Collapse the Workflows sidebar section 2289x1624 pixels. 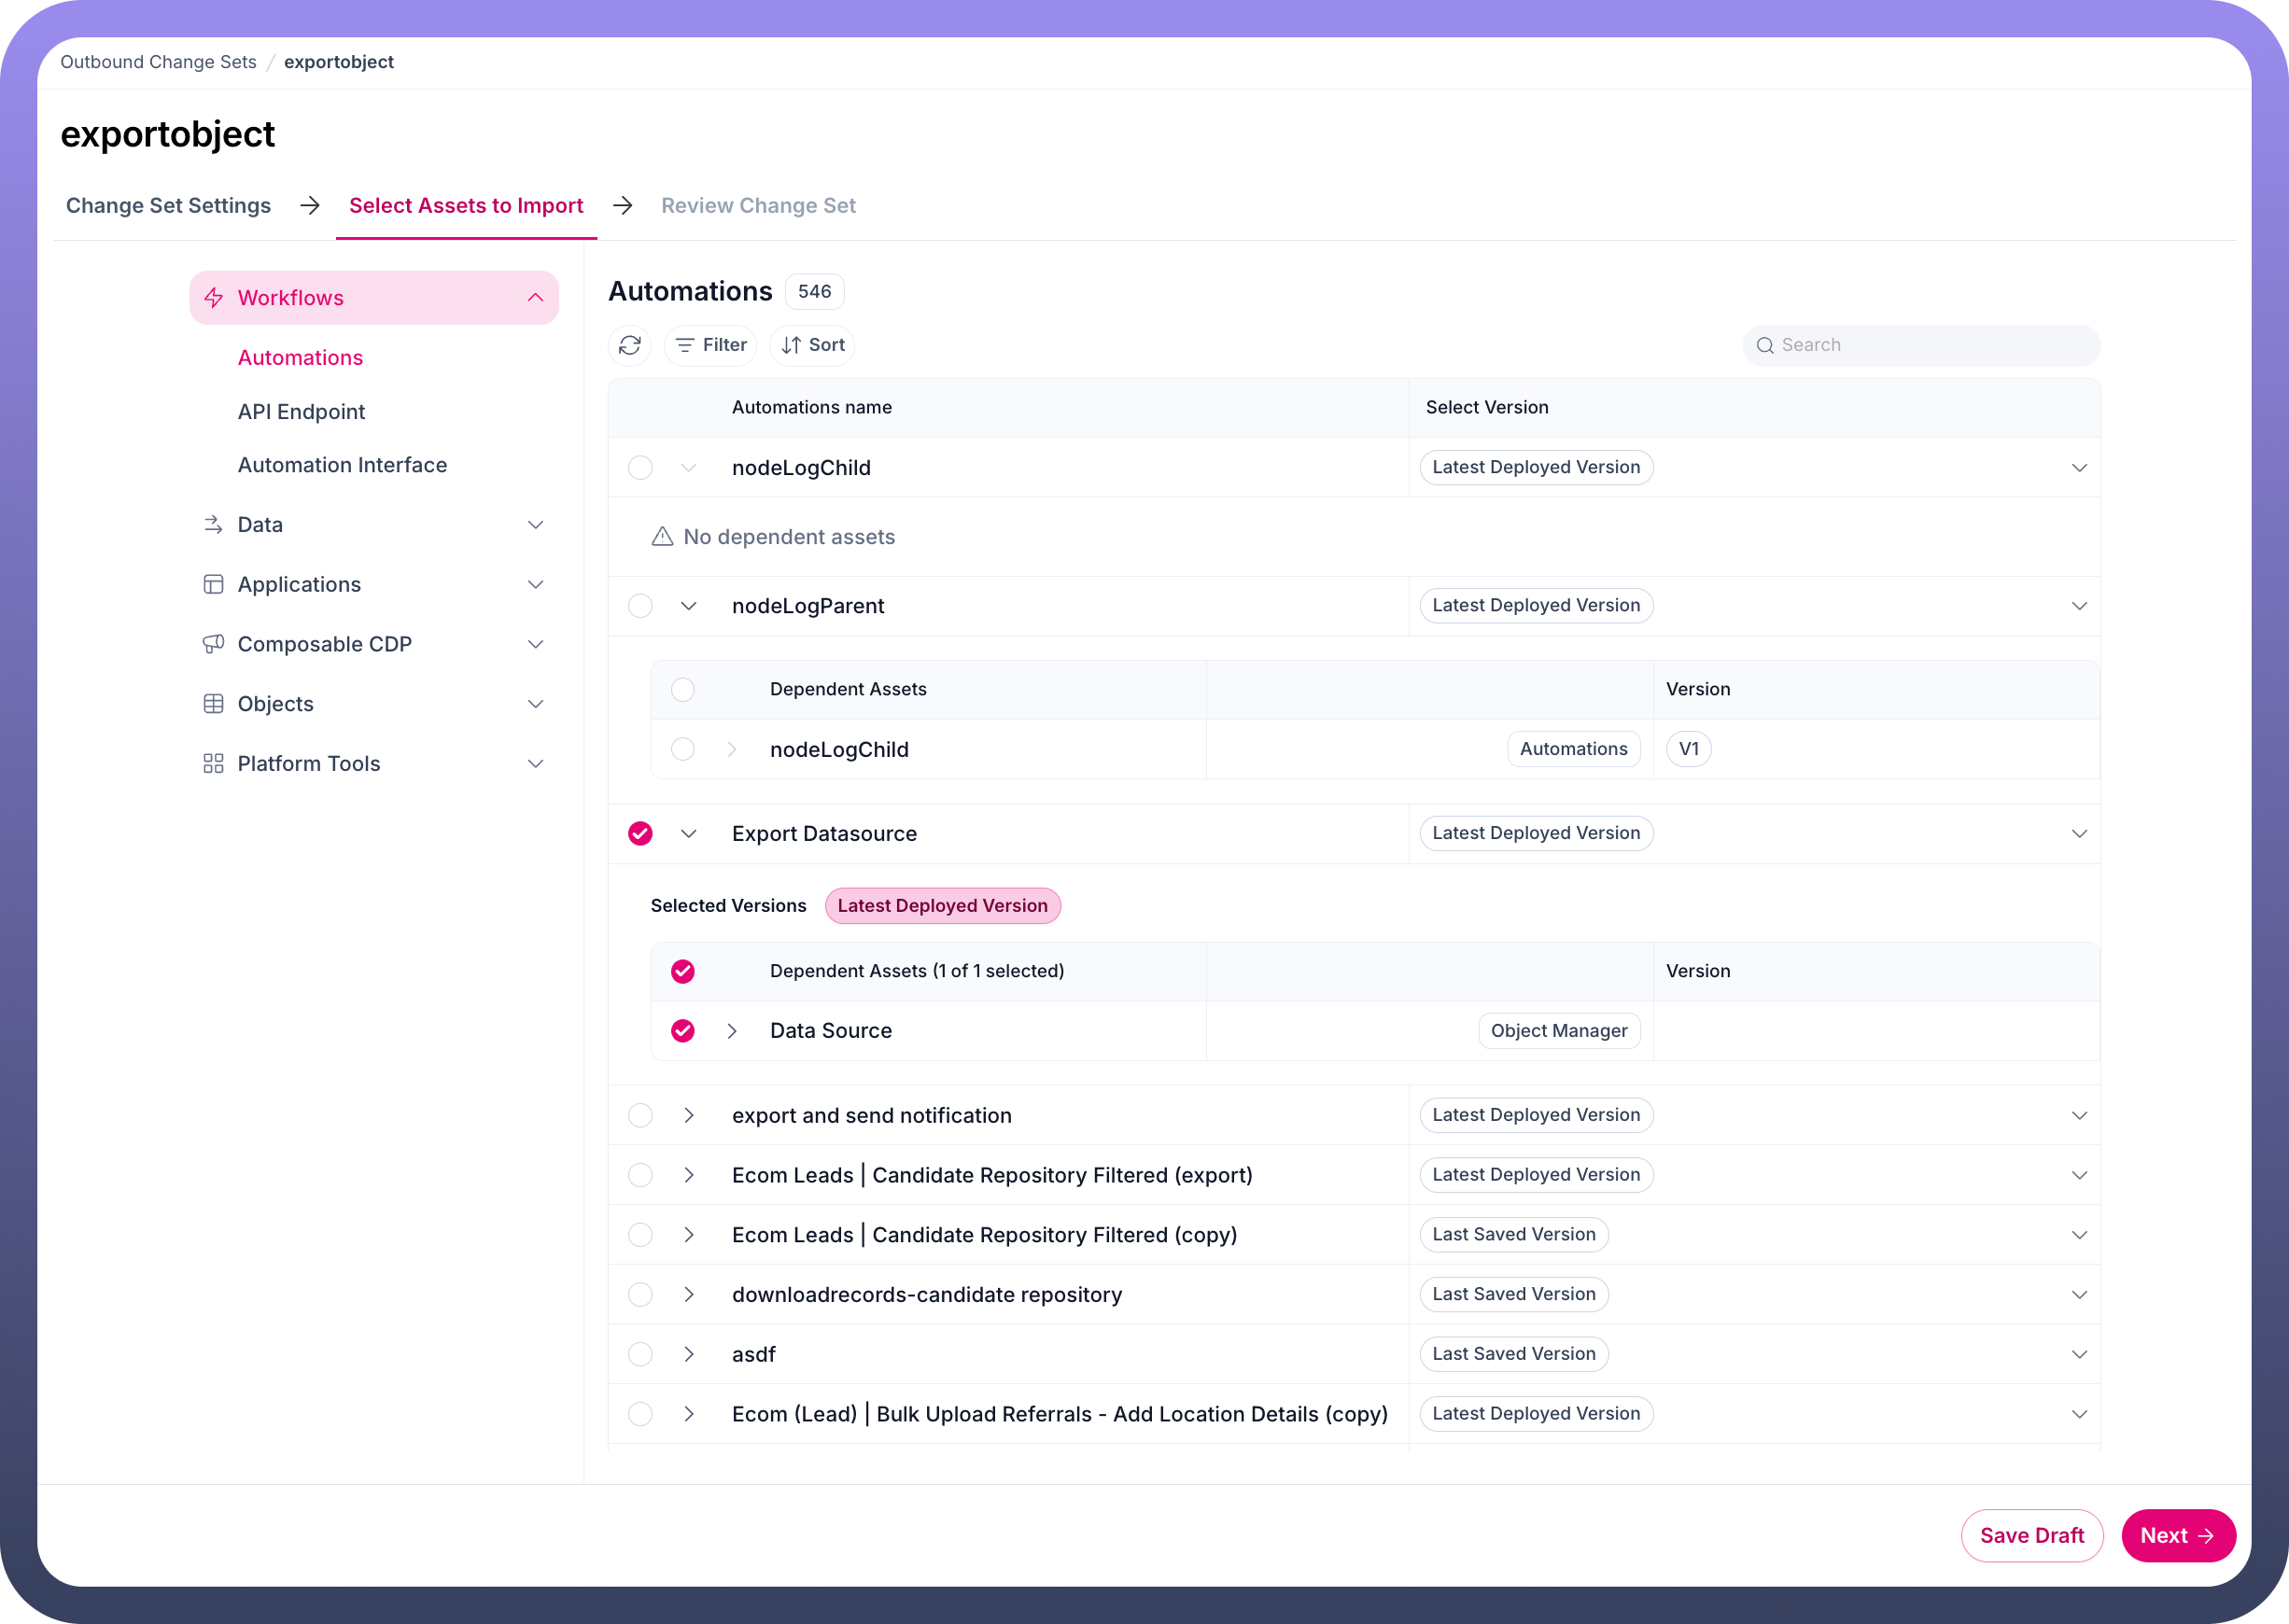[x=535, y=298]
